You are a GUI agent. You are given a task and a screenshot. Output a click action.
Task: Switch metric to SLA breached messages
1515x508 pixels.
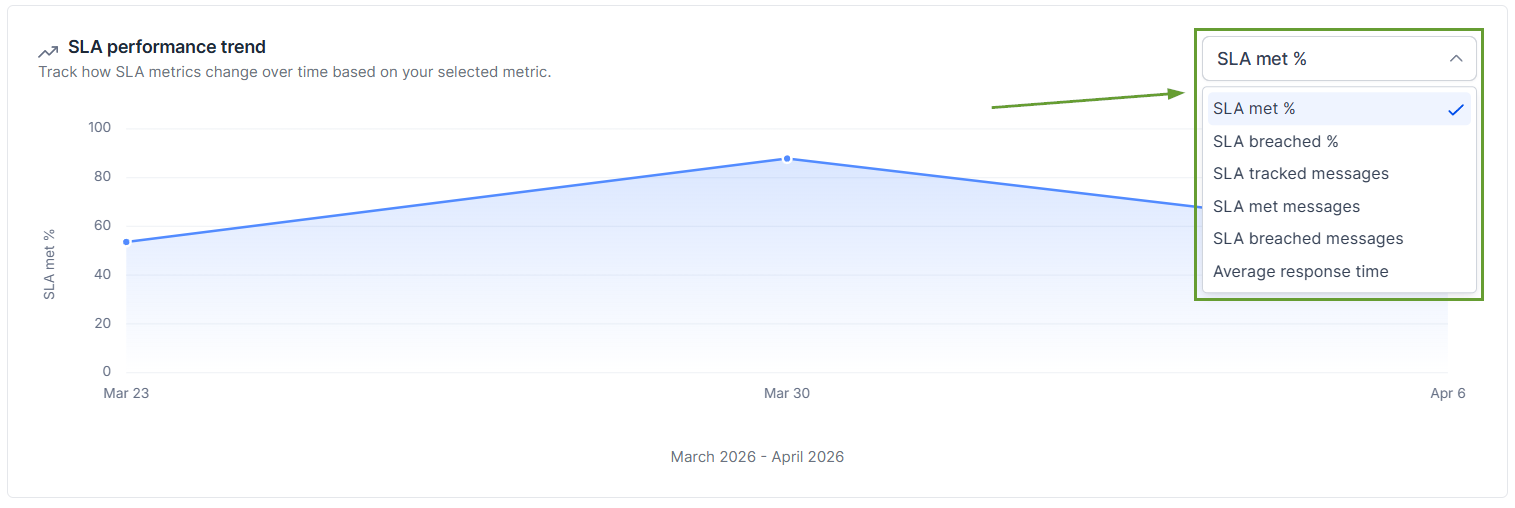[x=1307, y=239]
